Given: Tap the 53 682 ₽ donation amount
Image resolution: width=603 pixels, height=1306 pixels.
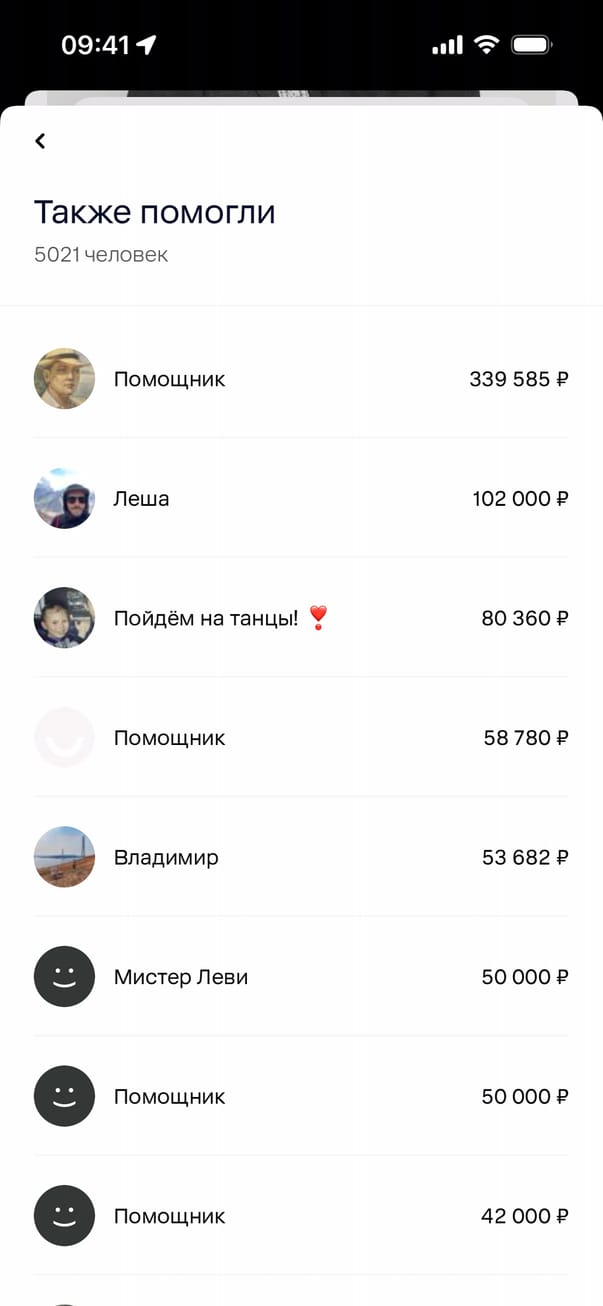Looking at the screenshot, I should 525,857.
